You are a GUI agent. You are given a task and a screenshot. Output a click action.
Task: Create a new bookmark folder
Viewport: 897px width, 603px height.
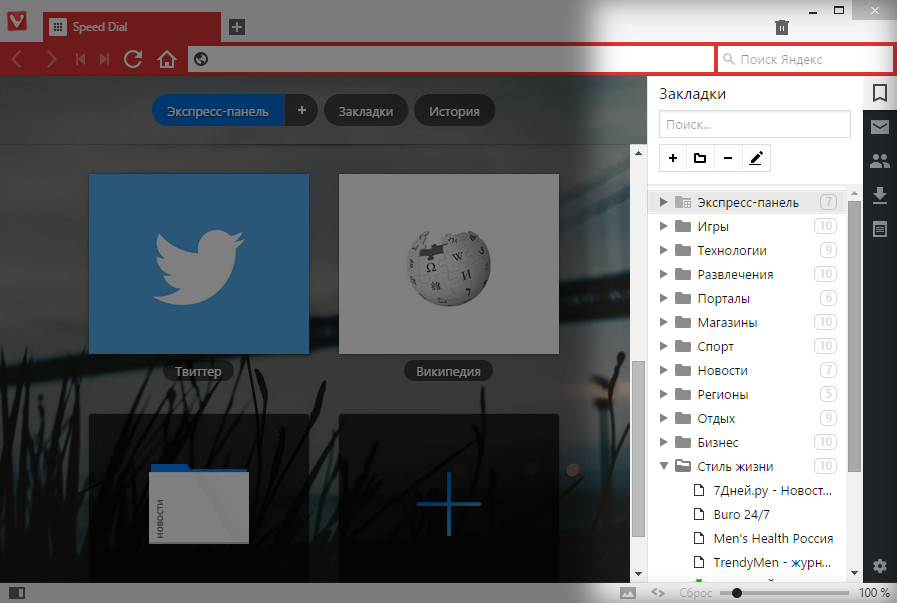pyautogui.click(x=700, y=158)
